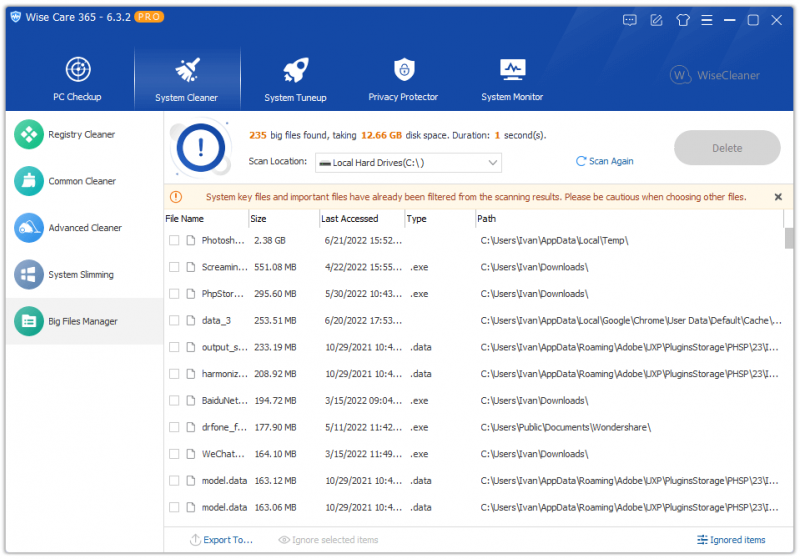Select Big Files Manager in sidebar

(x=85, y=321)
